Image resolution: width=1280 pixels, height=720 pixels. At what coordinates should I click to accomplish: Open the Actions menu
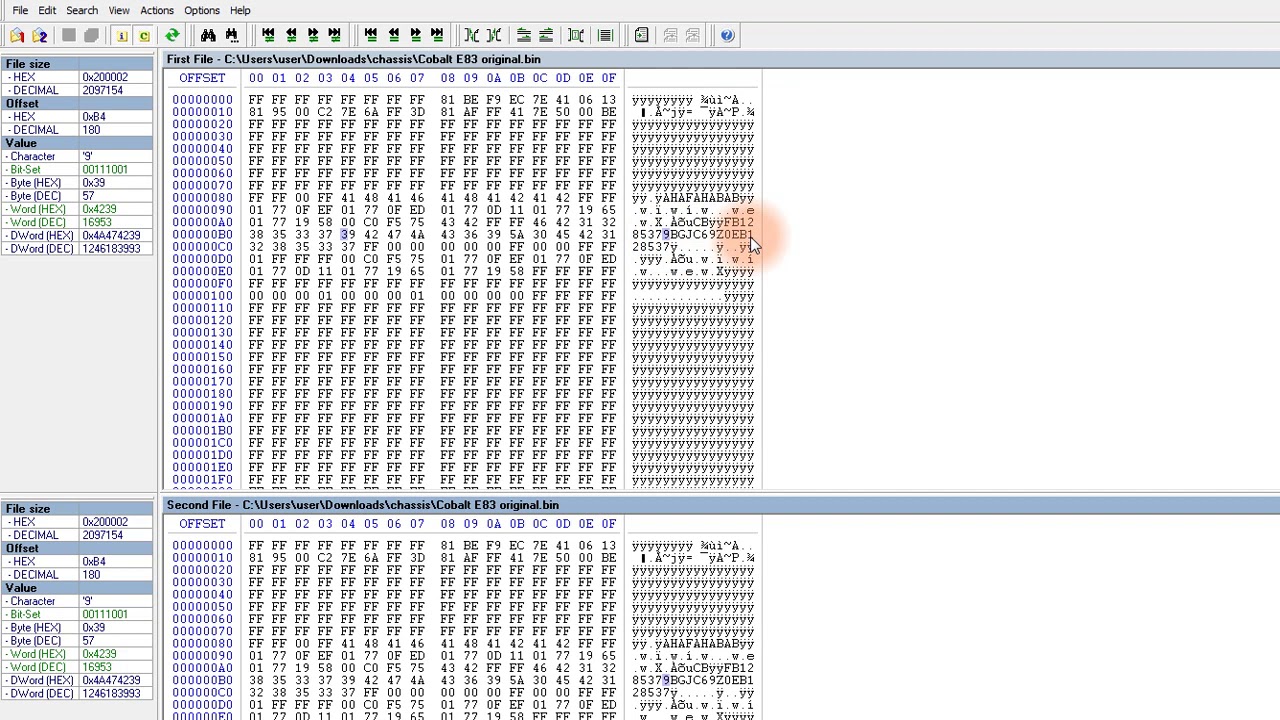157,10
